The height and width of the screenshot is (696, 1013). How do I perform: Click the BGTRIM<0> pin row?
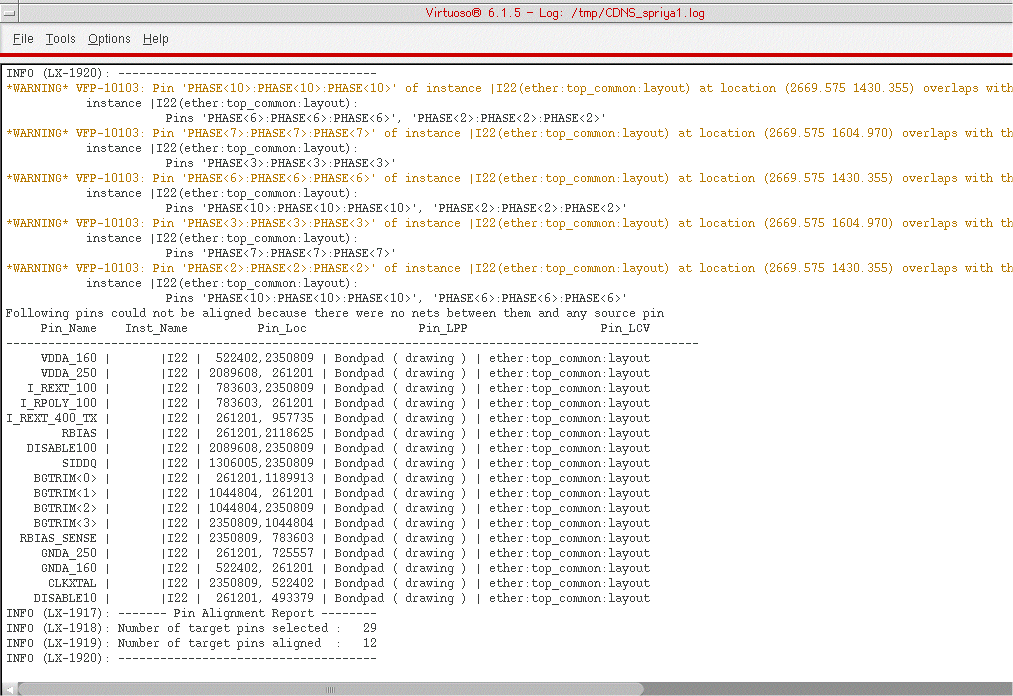tap(328, 478)
